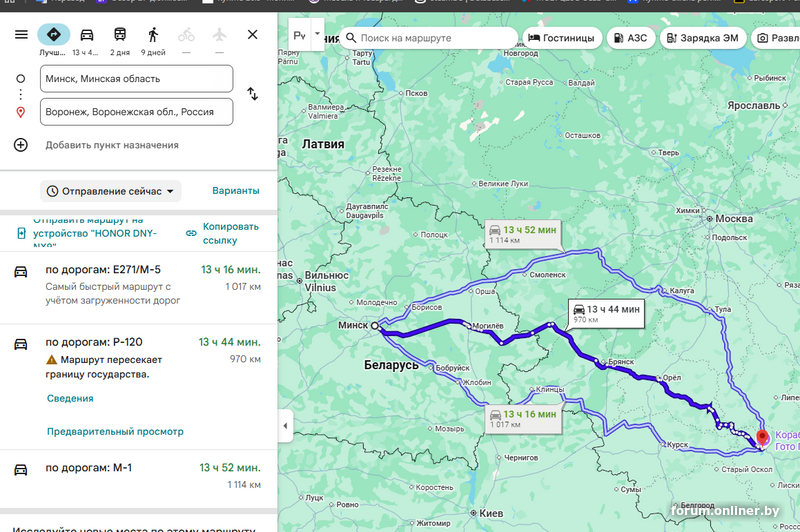
Task: Show 'Зарядка ЭМ' charging stations
Action: pyautogui.click(x=703, y=38)
